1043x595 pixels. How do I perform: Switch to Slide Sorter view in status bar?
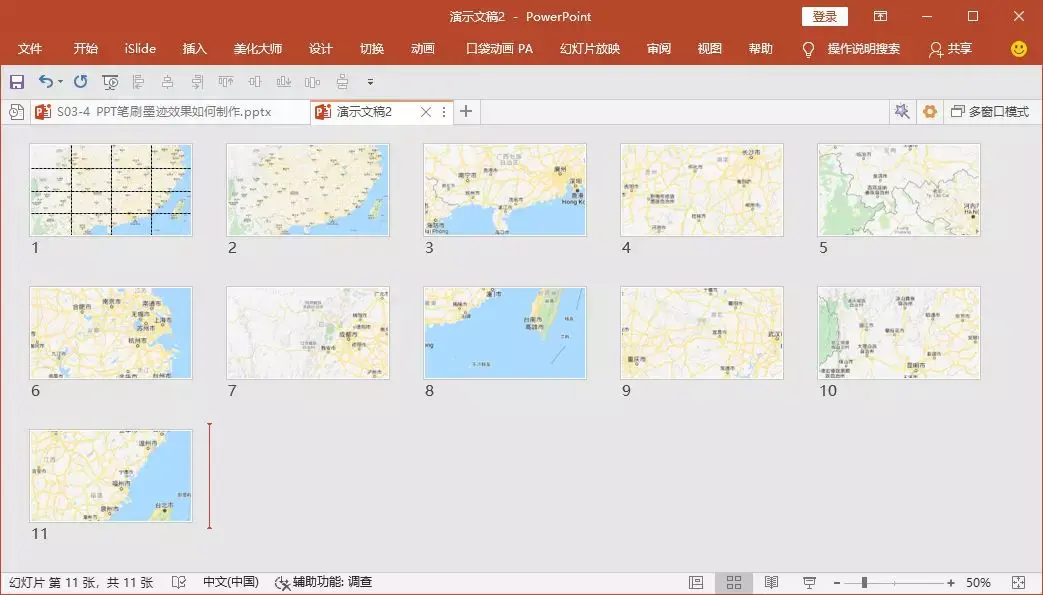click(734, 583)
